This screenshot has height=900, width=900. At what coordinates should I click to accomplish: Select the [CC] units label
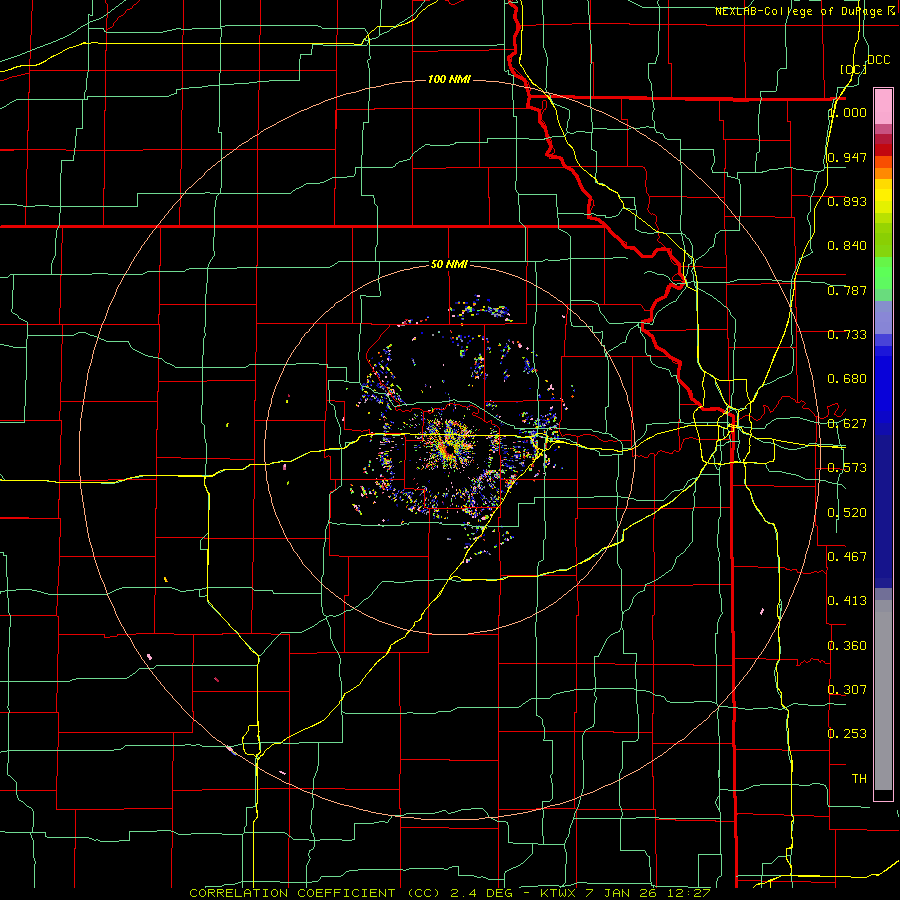(x=853, y=69)
